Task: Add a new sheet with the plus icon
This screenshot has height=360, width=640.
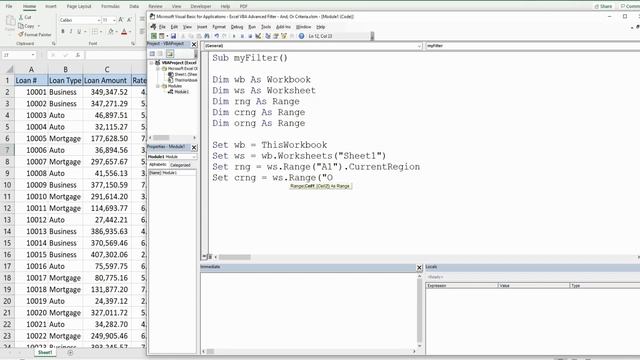Action: (70, 353)
